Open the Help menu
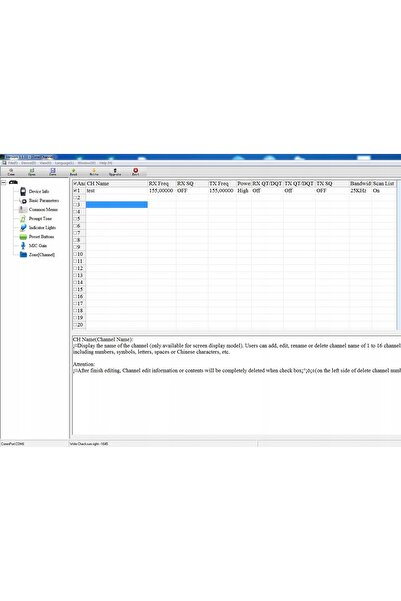Image resolution: width=401 pixels, height=601 pixels. point(106,163)
